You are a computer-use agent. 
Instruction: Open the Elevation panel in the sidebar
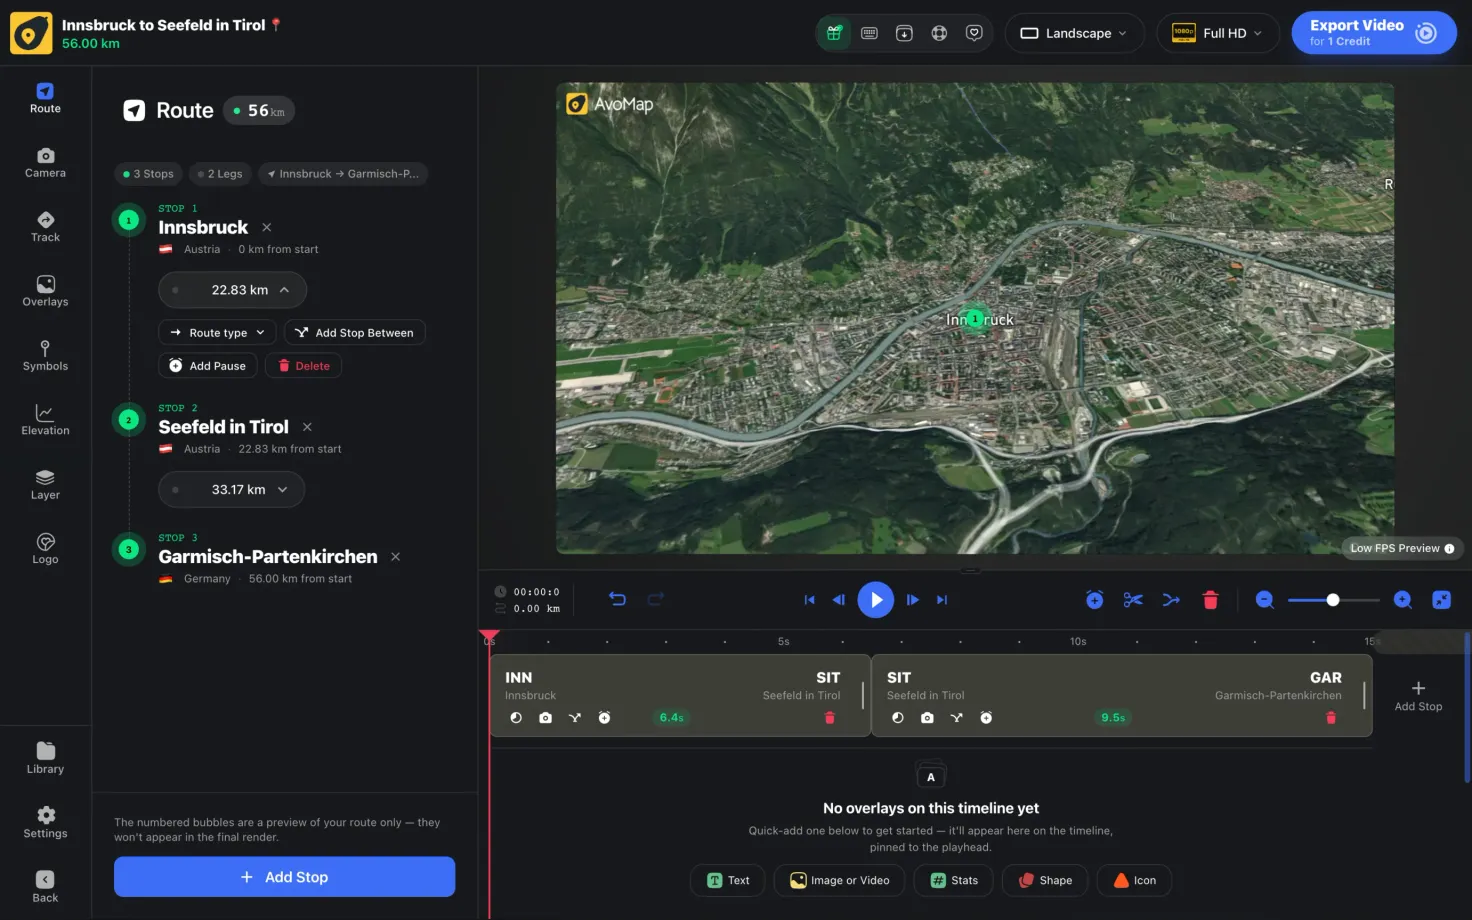[45, 420]
